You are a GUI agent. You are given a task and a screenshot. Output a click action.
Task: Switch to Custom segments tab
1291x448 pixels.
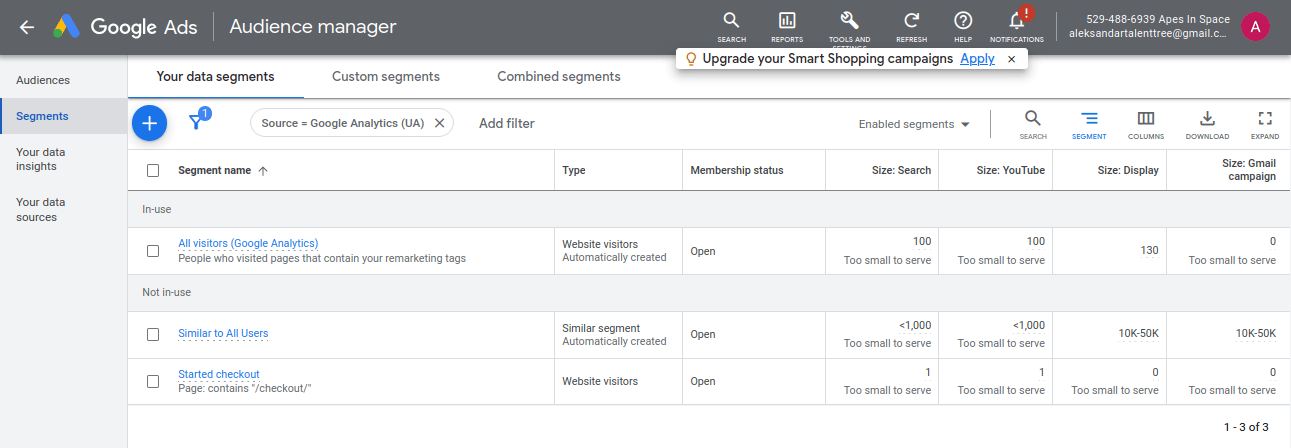coord(386,77)
